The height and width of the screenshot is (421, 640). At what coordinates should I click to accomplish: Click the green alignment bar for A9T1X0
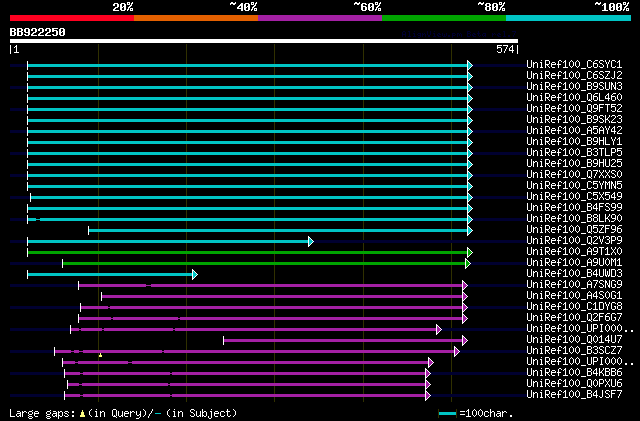click(250, 253)
